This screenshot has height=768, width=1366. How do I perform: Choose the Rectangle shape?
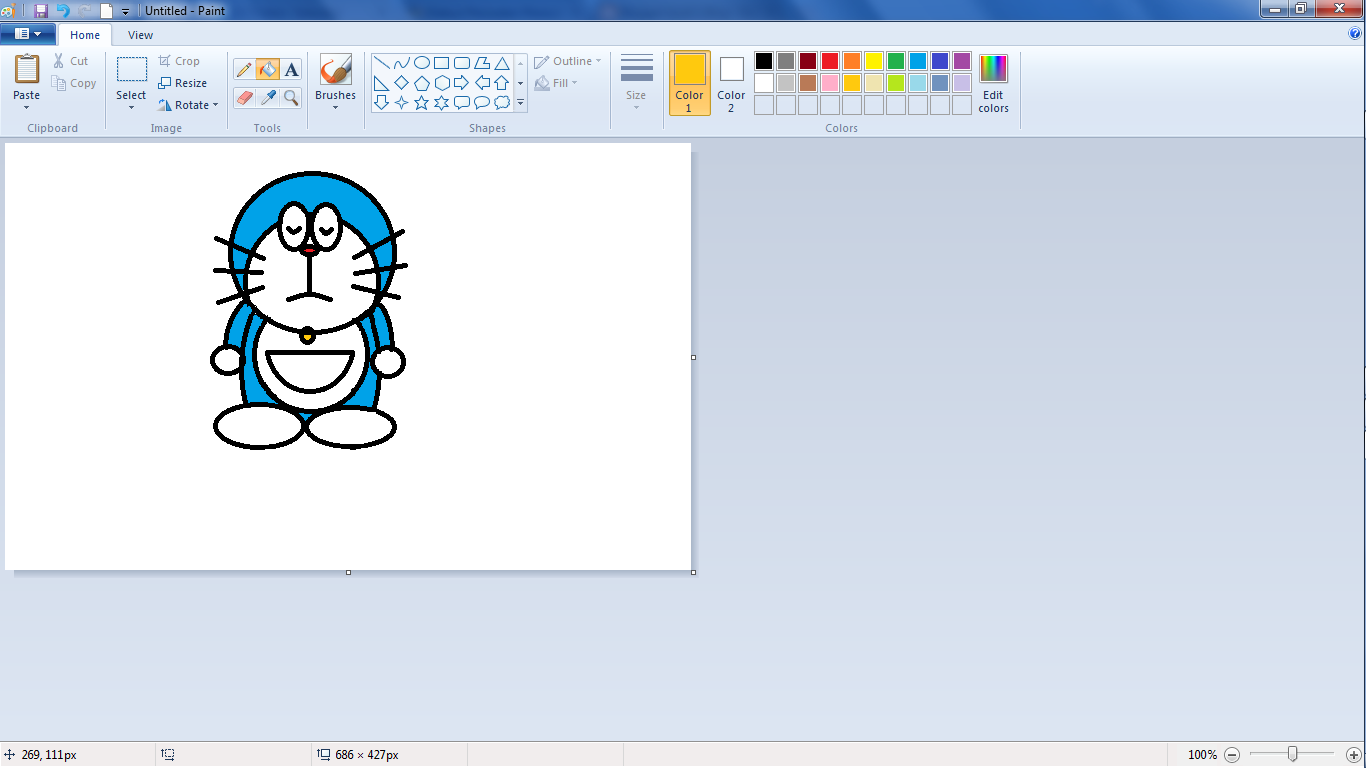click(441, 62)
